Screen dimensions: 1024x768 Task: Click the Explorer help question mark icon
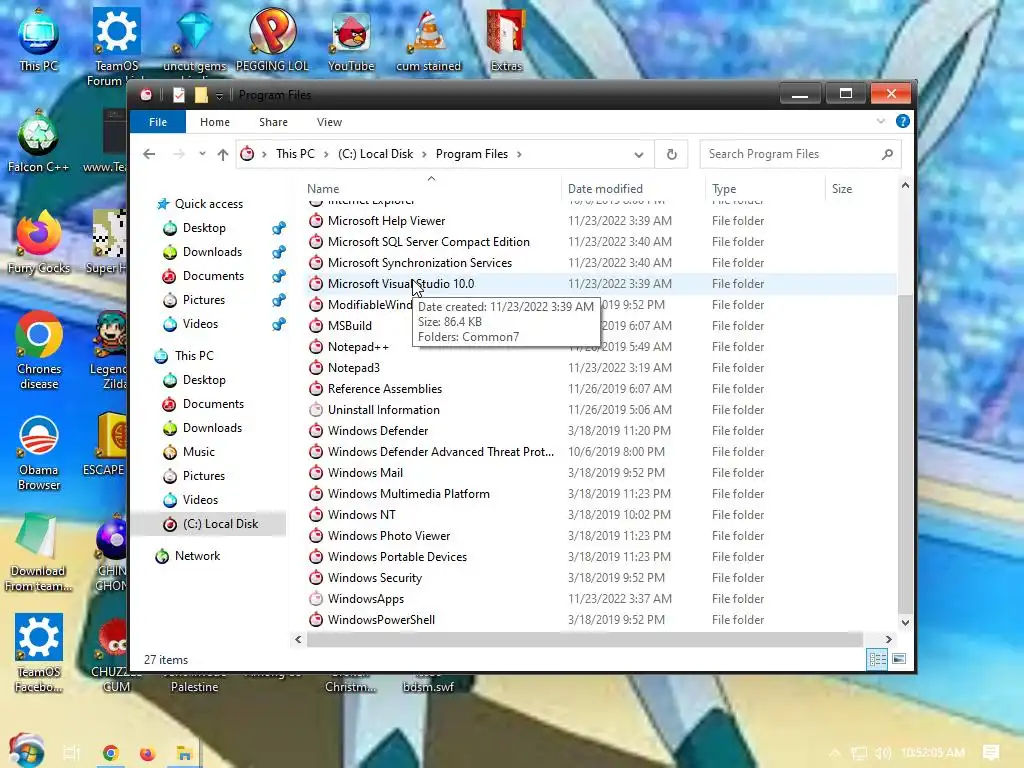(x=903, y=121)
